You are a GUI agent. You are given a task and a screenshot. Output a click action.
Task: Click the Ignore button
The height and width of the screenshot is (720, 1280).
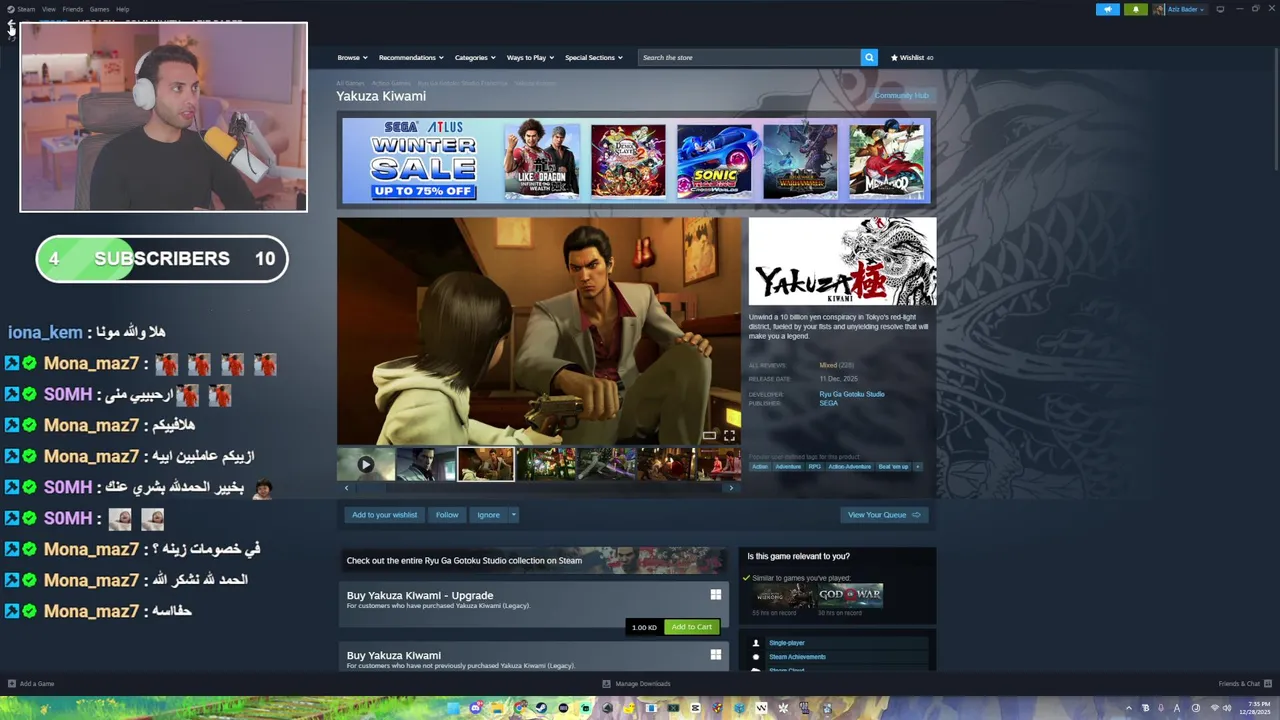click(x=488, y=515)
